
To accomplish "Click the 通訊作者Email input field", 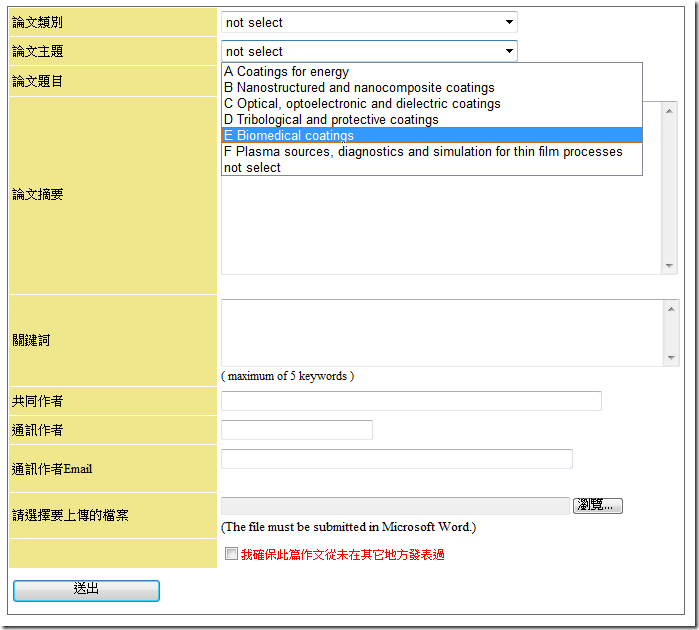I will [x=396, y=459].
